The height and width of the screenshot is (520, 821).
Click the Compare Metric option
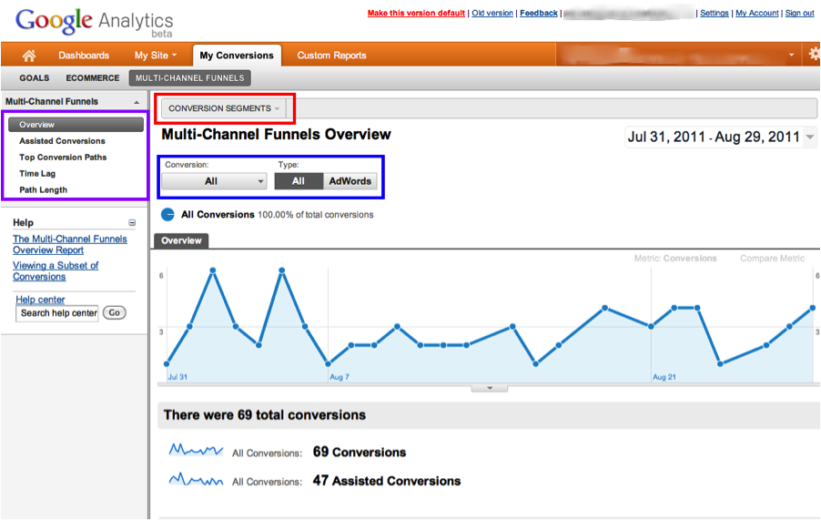[772, 258]
